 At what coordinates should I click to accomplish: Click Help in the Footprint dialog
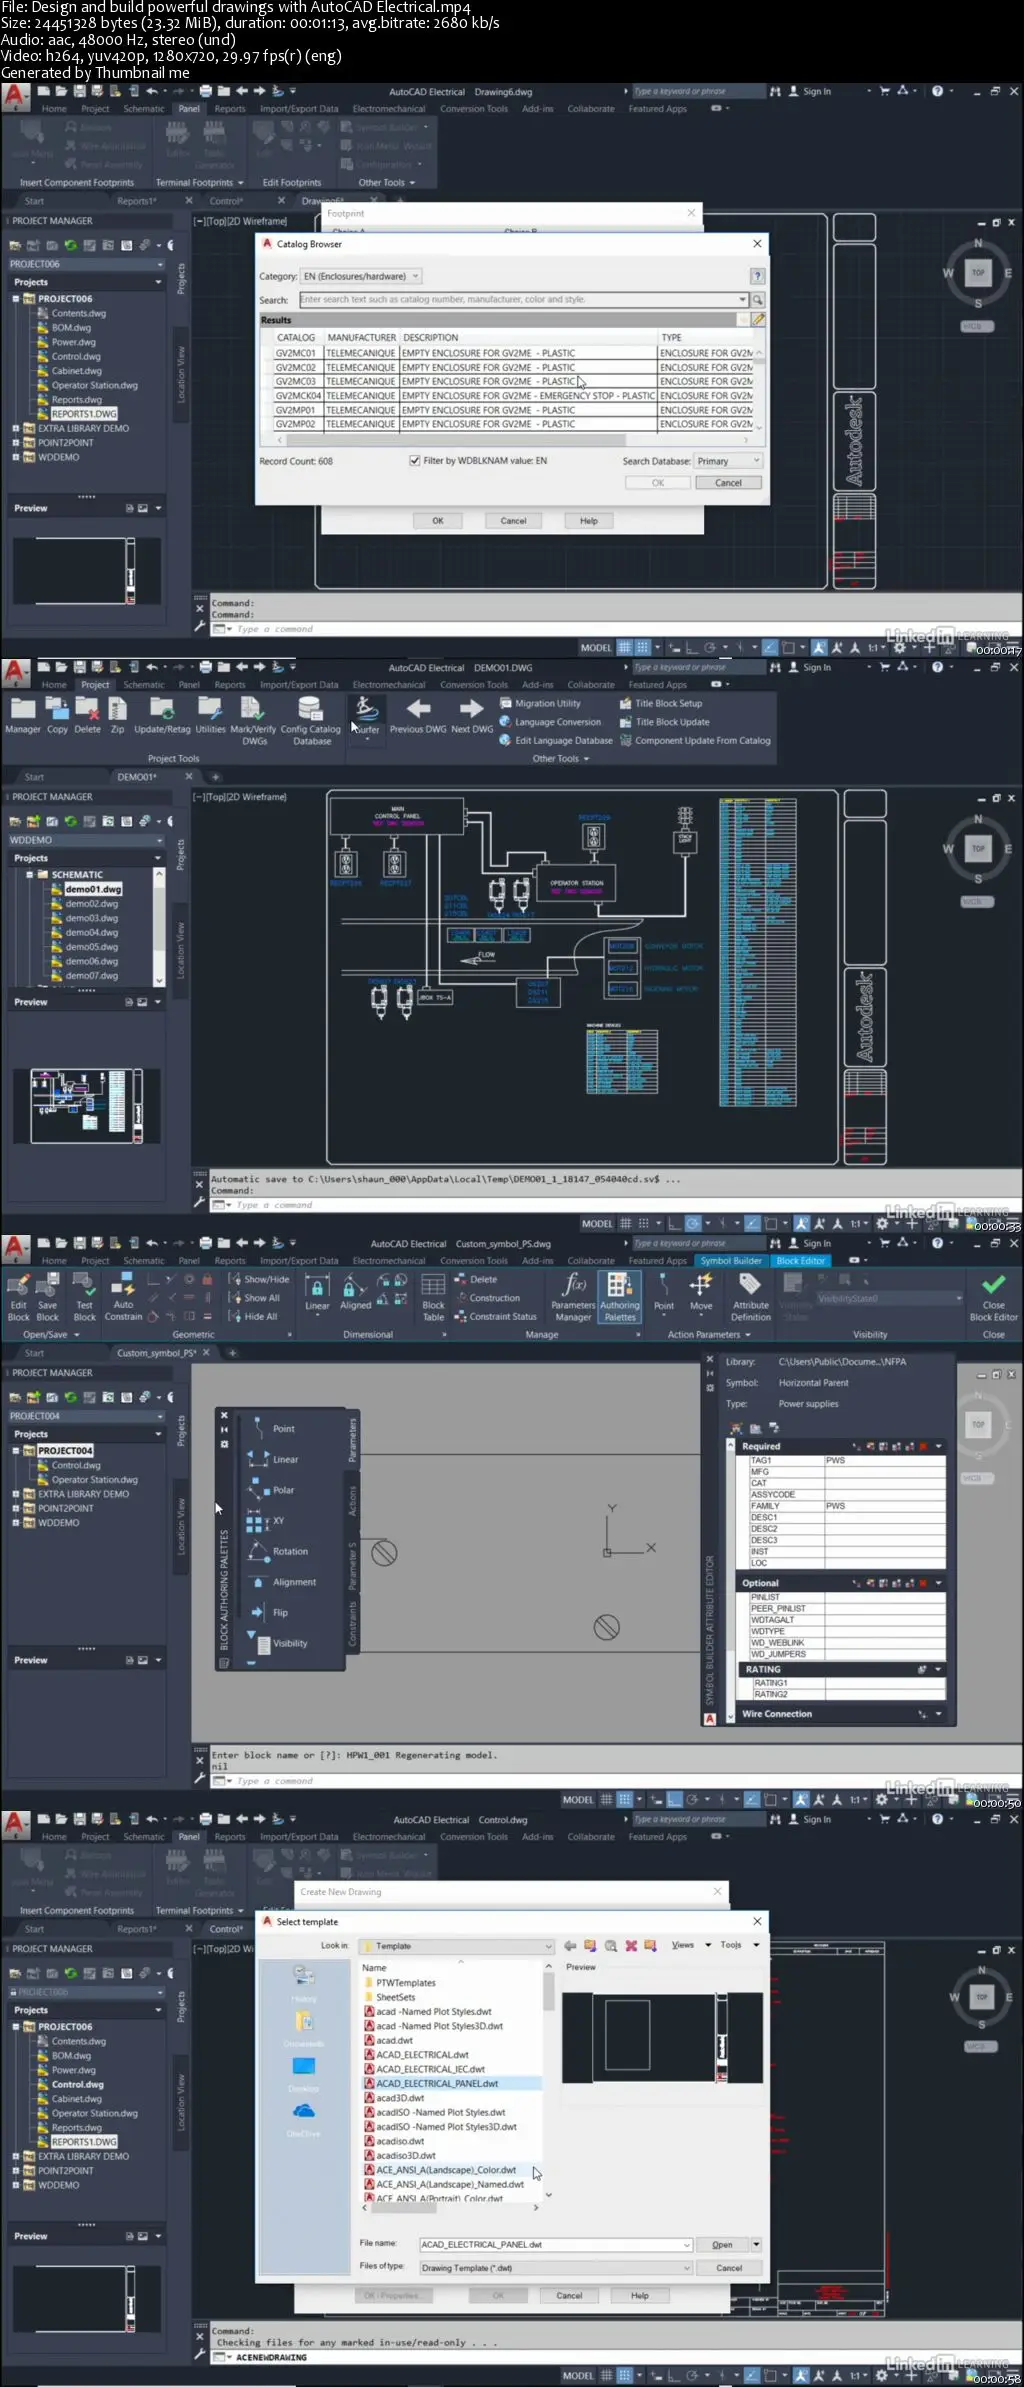tap(589, 521)
